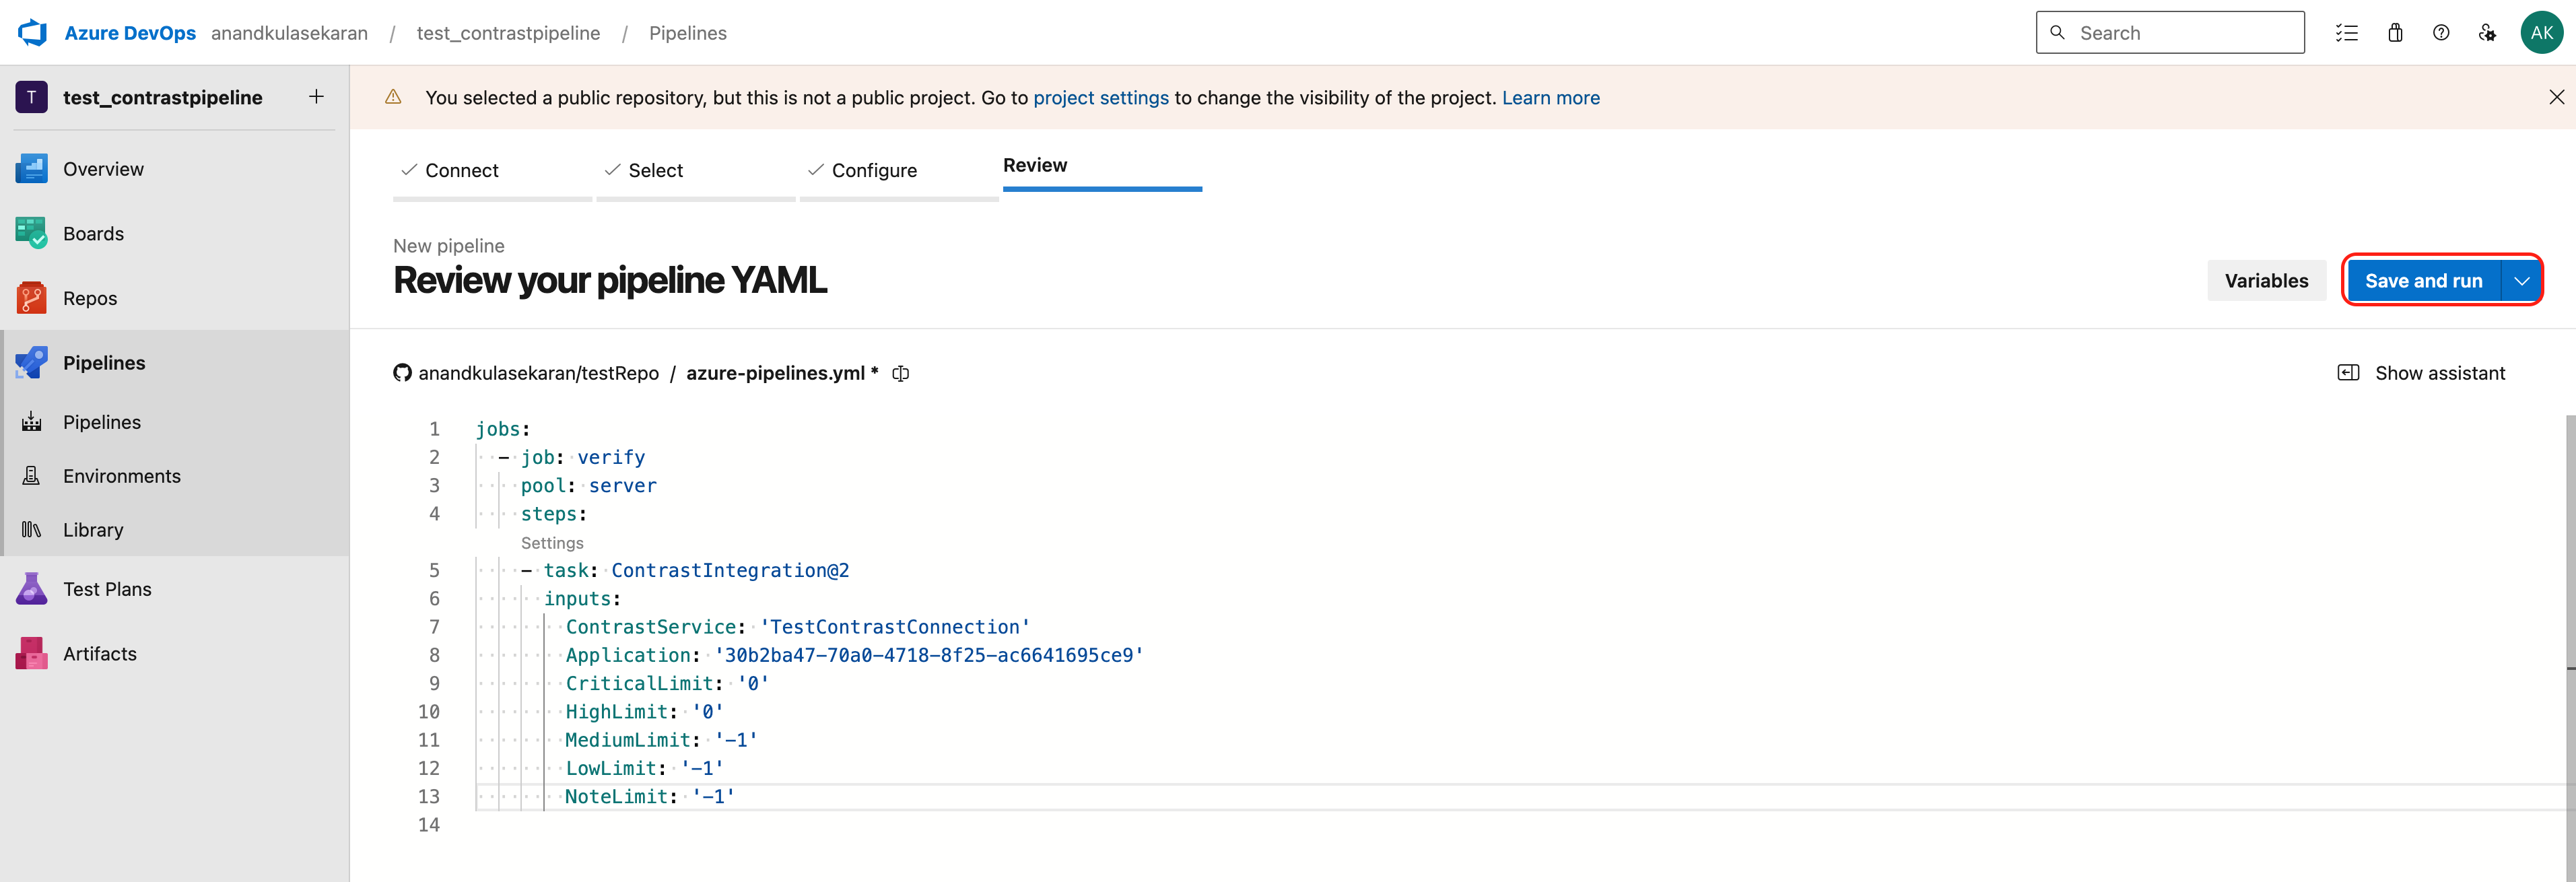Image resolution: width=2576 pixels, height=882 pixels.
Task: Select the Pipelines hub header
Action: [175, 362]
